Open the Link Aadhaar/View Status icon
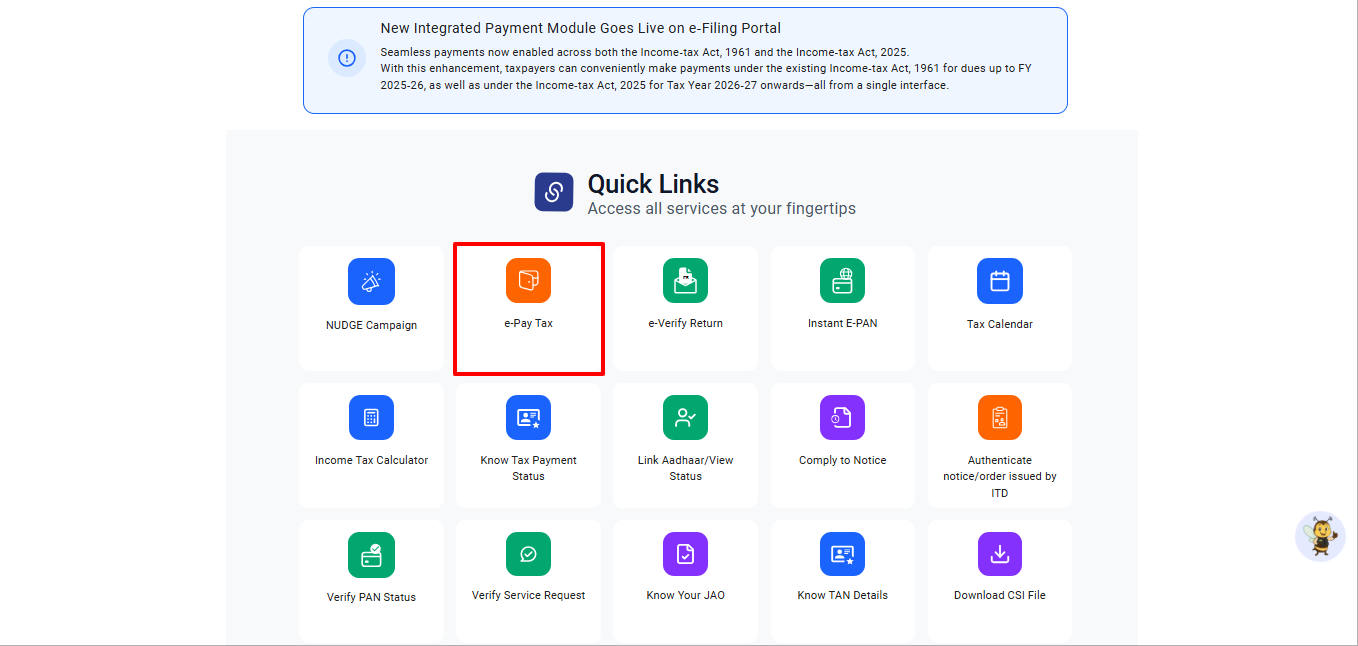 (685, 417)
